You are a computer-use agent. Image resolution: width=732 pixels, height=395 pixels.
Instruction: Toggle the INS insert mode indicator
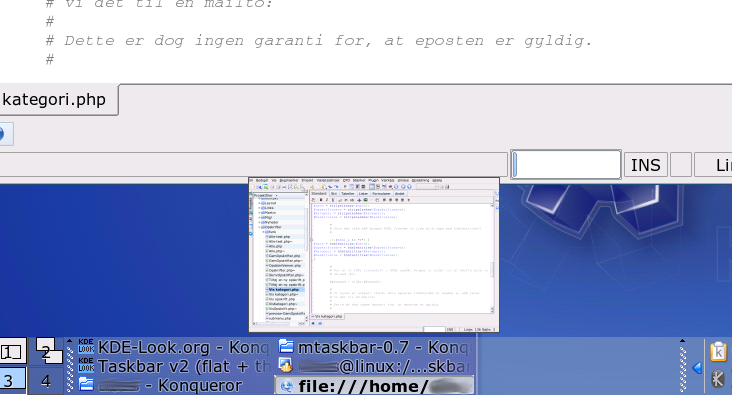tap(646, 165)
